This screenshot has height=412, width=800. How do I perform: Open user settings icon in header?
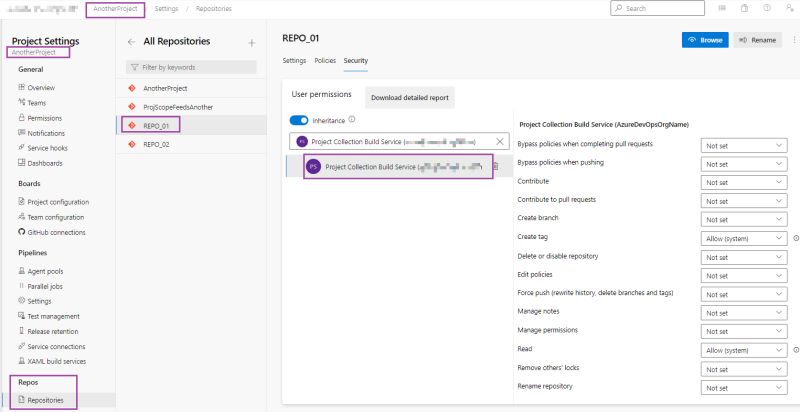point(789,8)
